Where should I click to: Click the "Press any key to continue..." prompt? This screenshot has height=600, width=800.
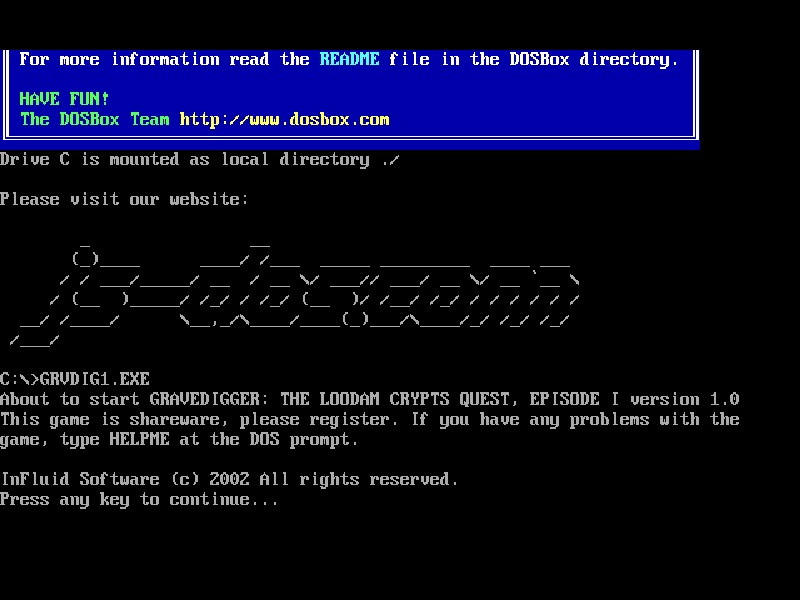click(139, 499)
